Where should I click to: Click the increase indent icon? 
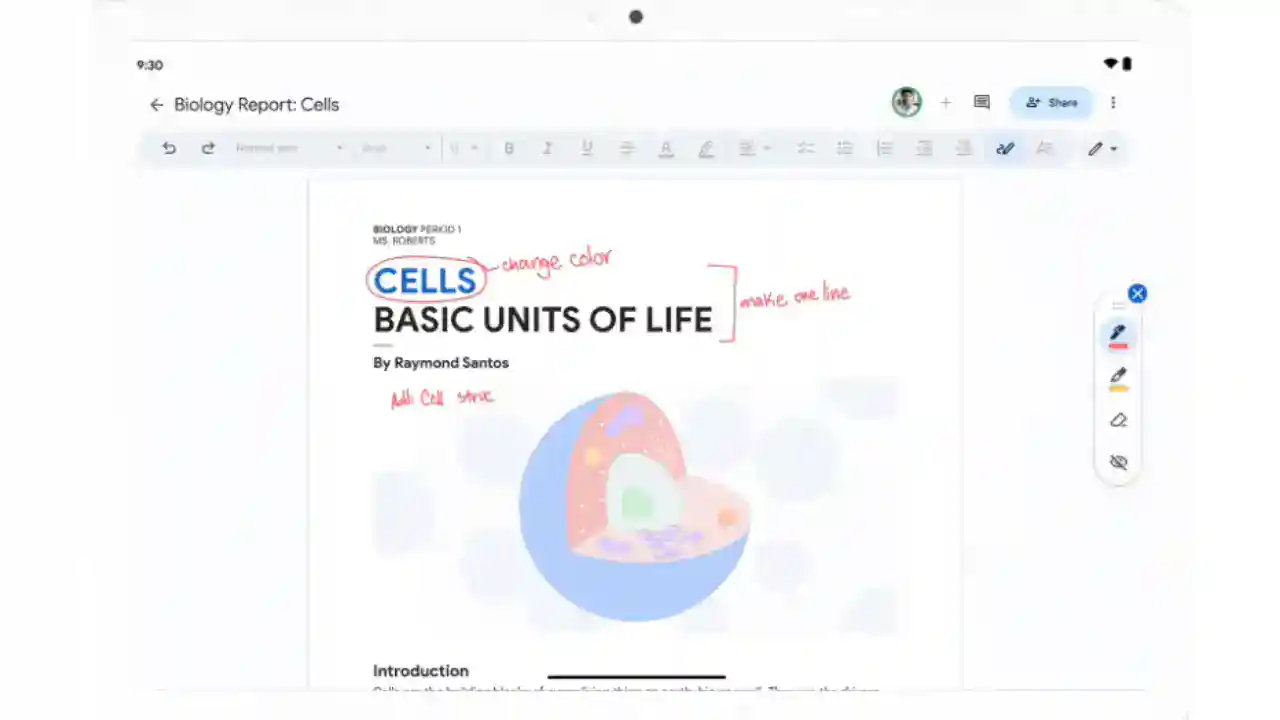point(962,148)
